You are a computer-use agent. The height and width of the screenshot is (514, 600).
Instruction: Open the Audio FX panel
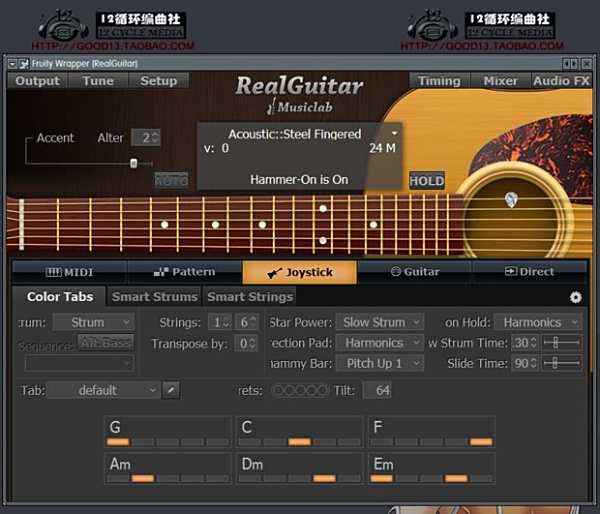pos(561,81)
